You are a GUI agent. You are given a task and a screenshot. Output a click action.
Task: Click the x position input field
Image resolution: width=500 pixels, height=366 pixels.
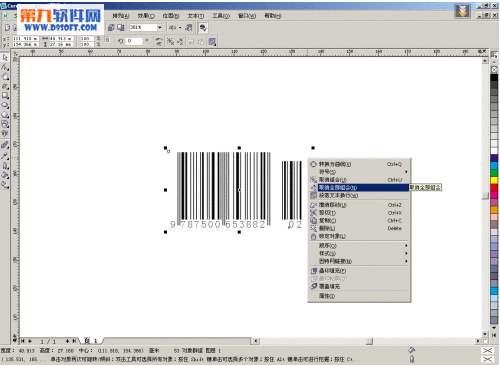25,39
